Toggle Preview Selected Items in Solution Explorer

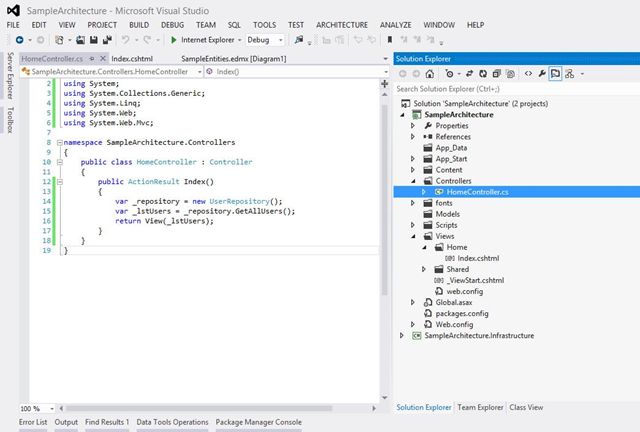pos(555,73)
